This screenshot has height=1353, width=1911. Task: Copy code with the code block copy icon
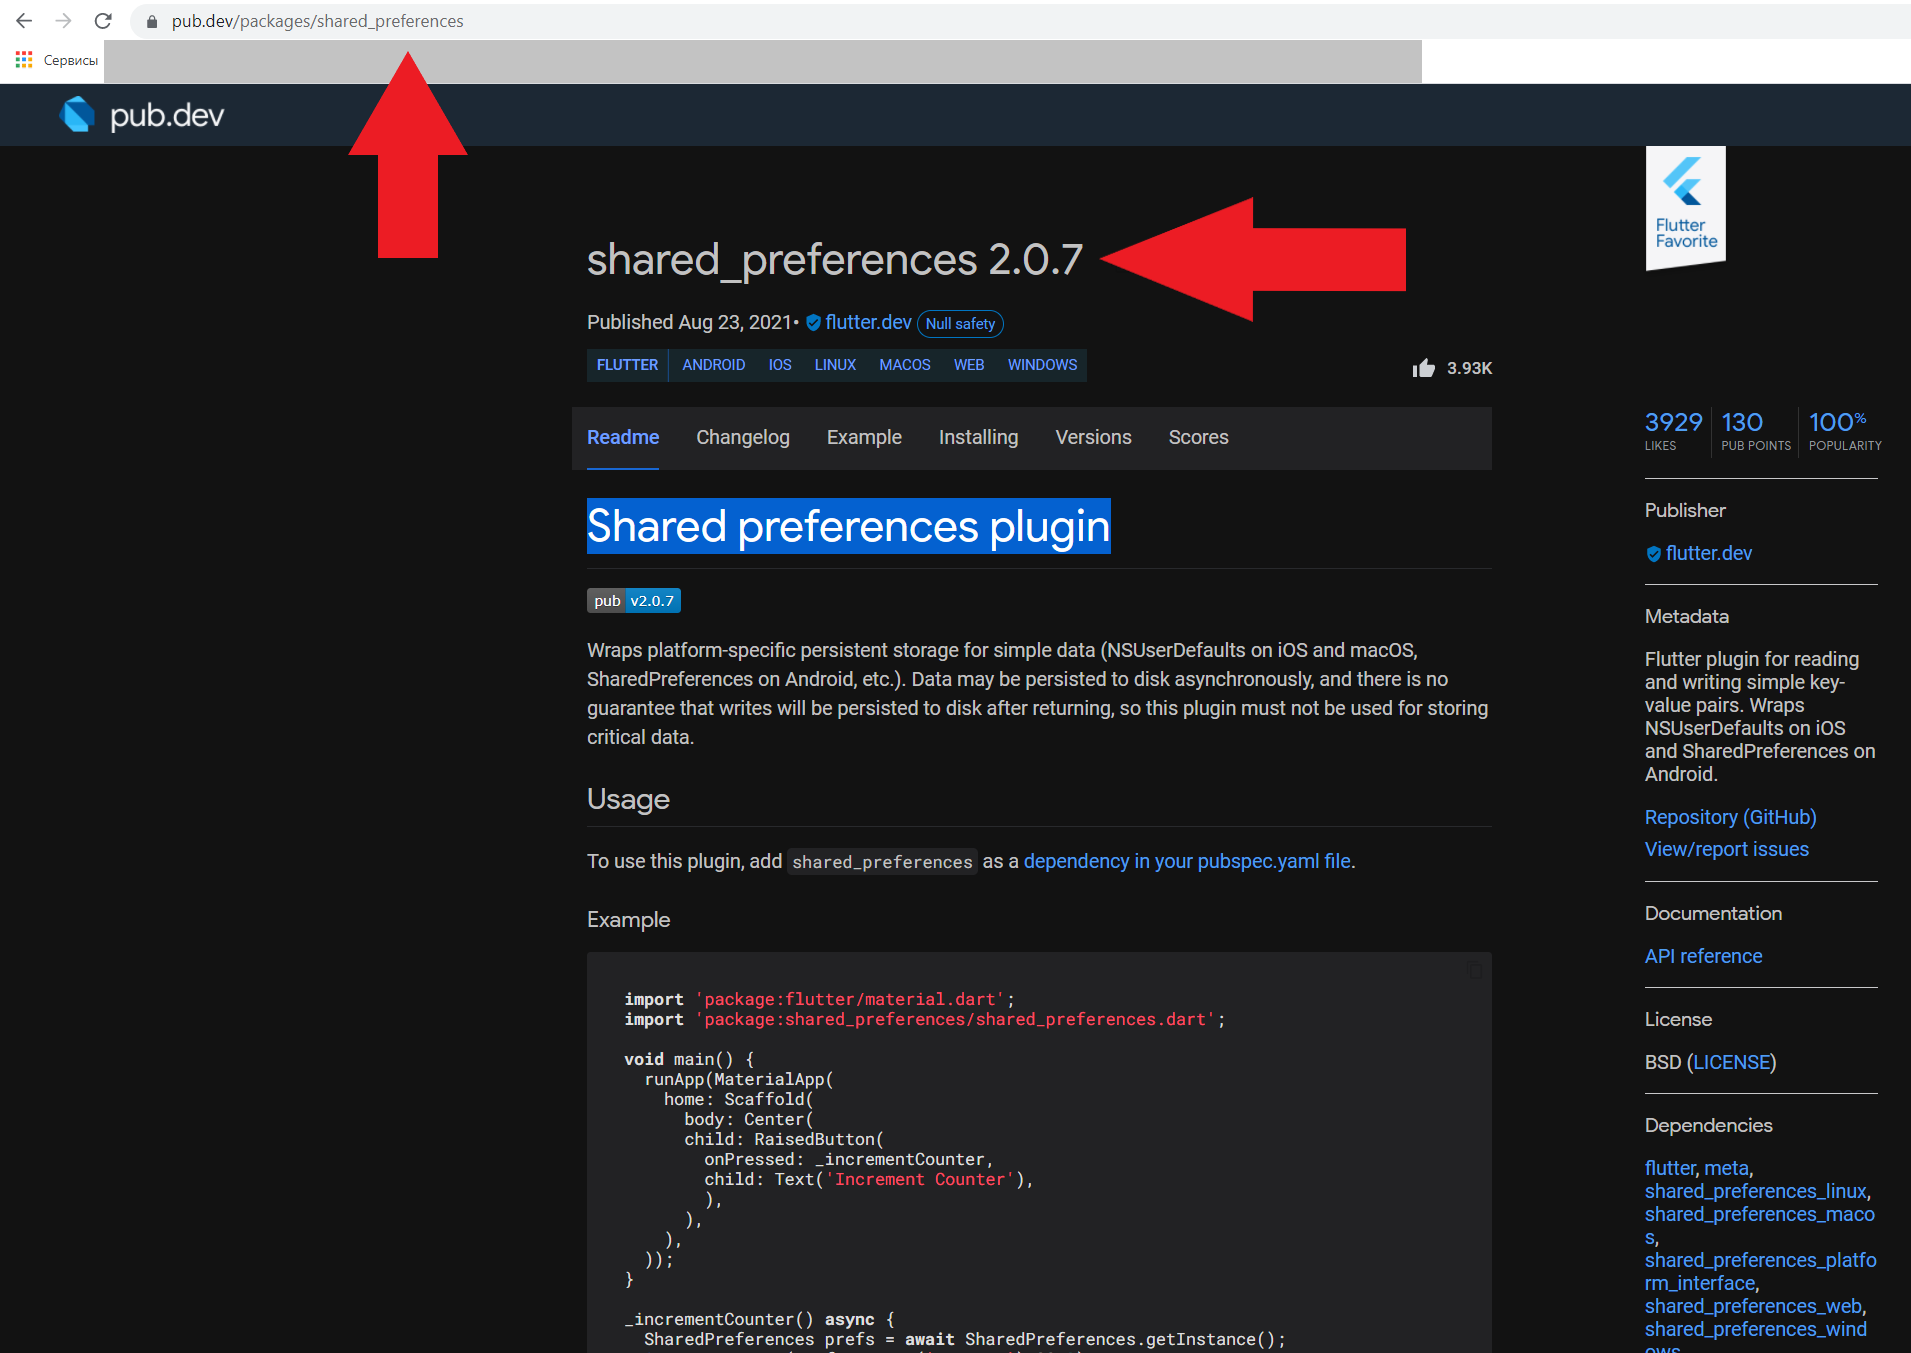(1474, 970)
